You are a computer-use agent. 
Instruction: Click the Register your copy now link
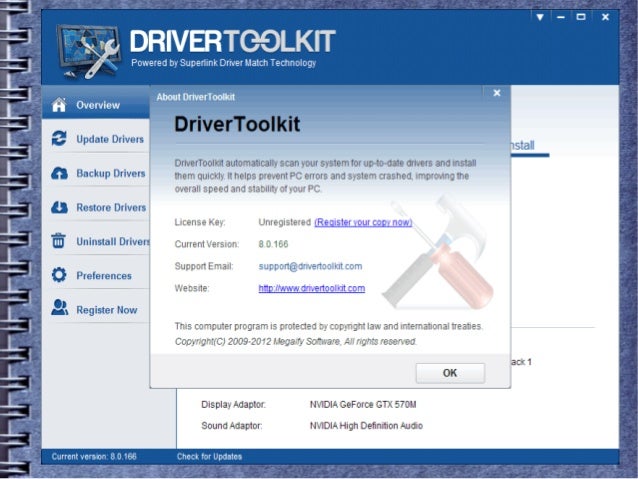(363, 222)
